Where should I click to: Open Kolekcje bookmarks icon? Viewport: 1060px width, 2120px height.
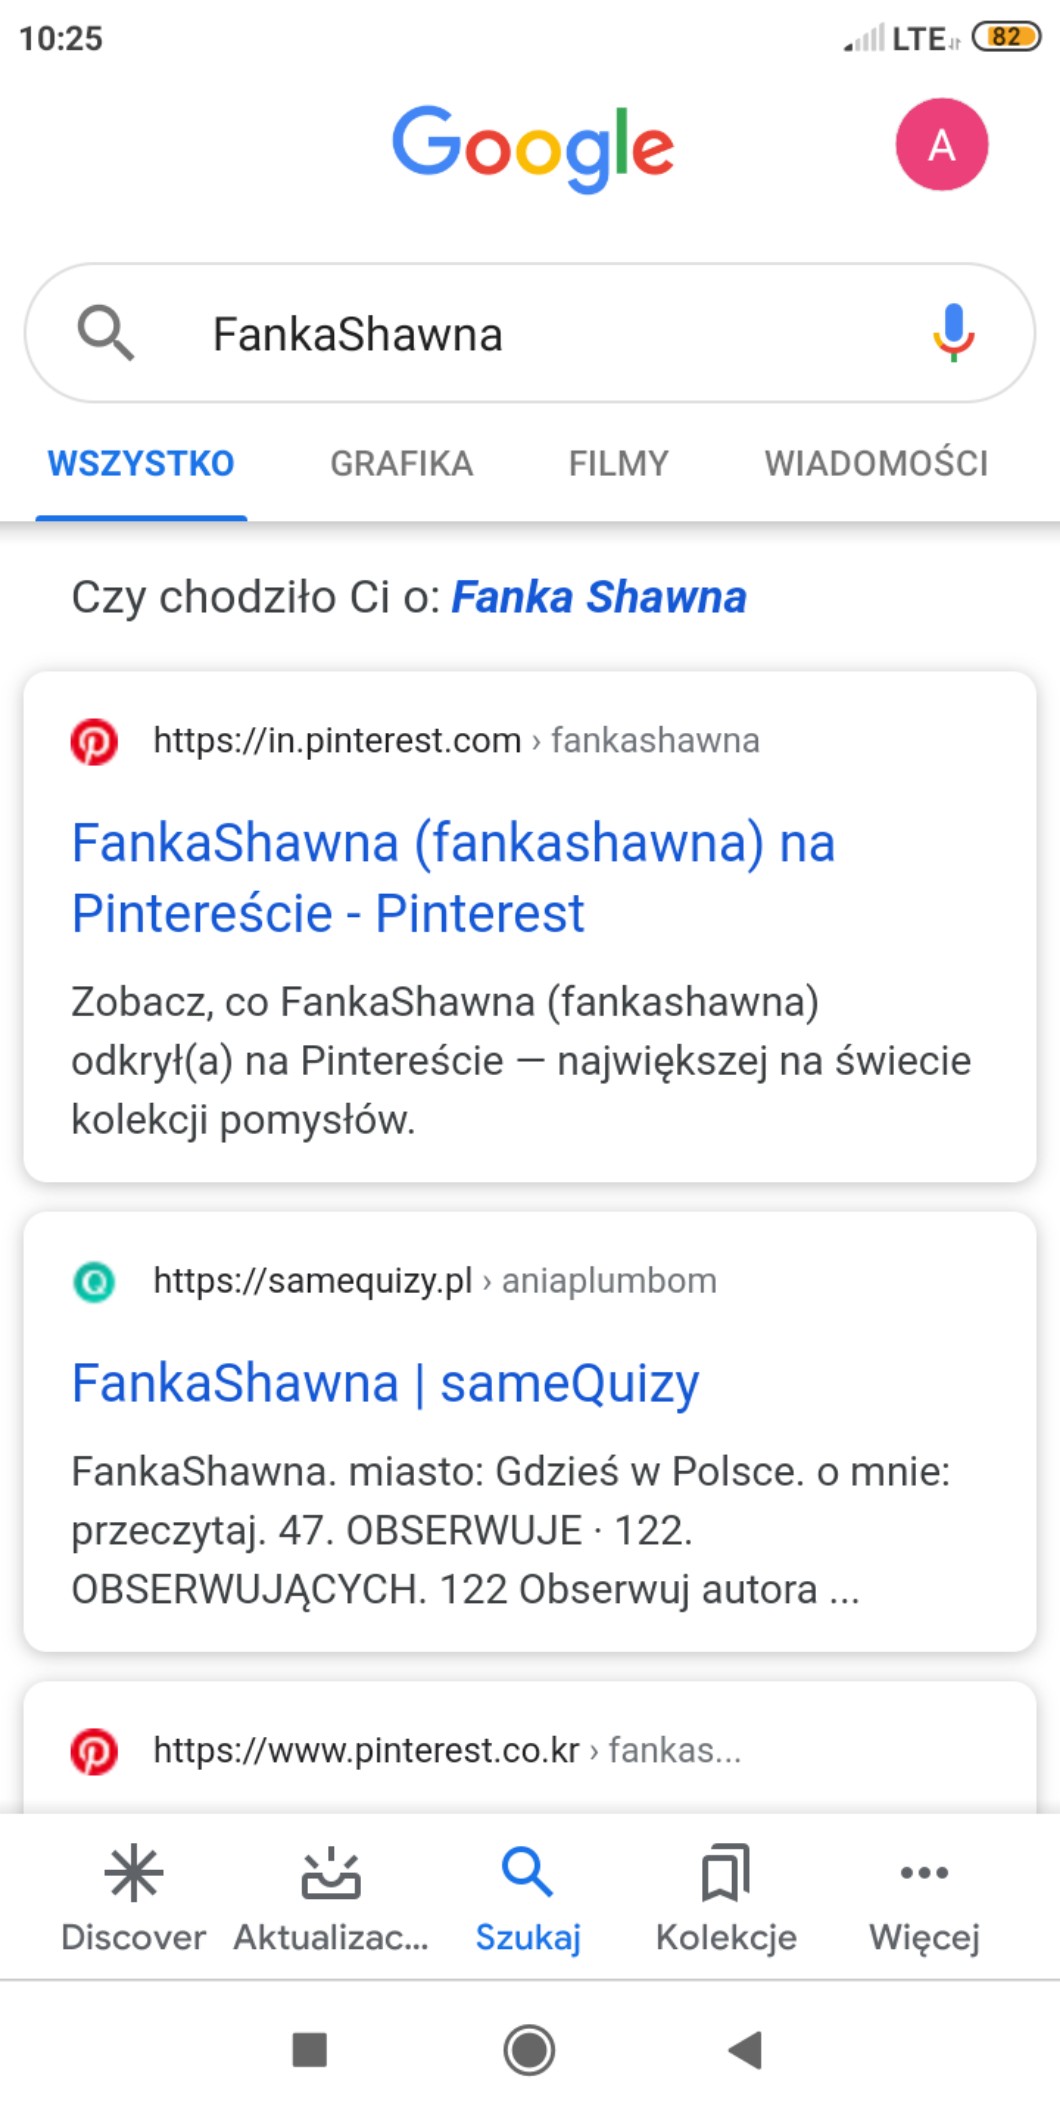click(x=726, y=1873)
